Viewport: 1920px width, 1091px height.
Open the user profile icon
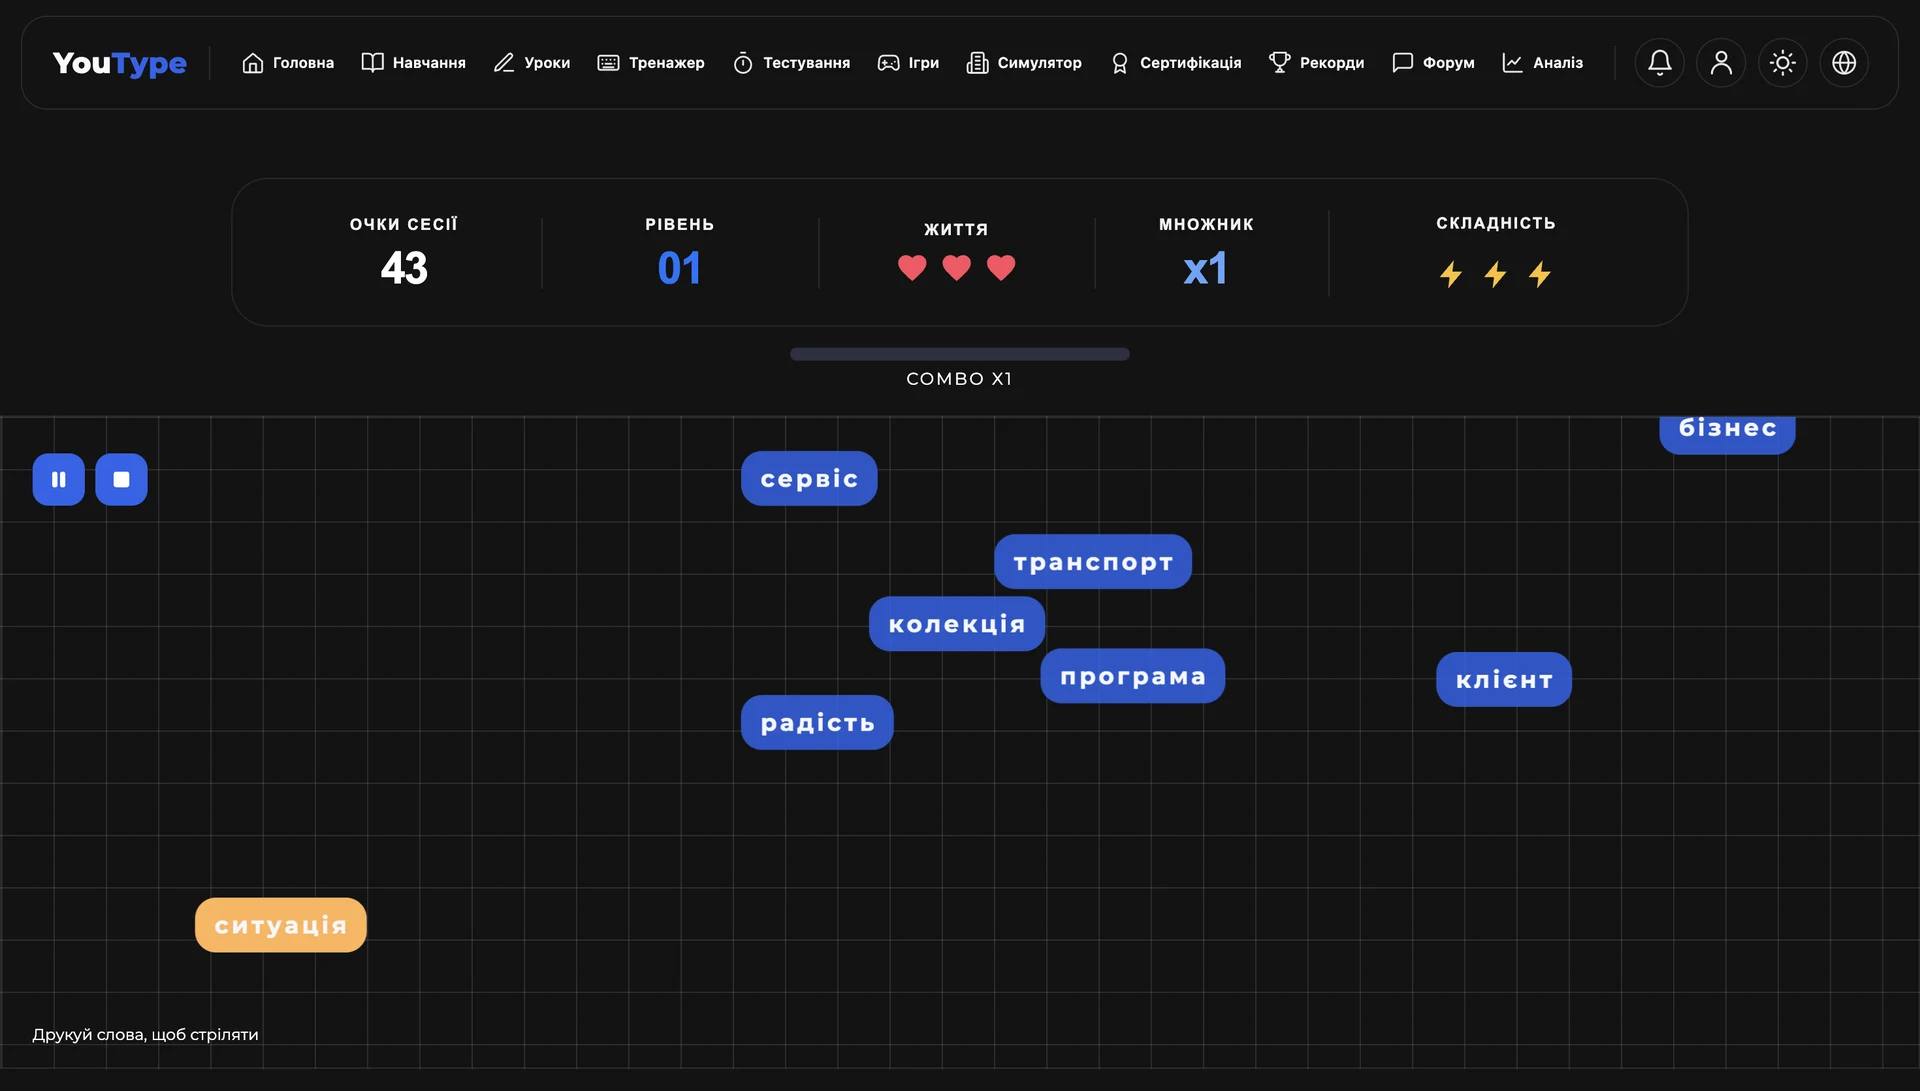tap(1721, 62)
